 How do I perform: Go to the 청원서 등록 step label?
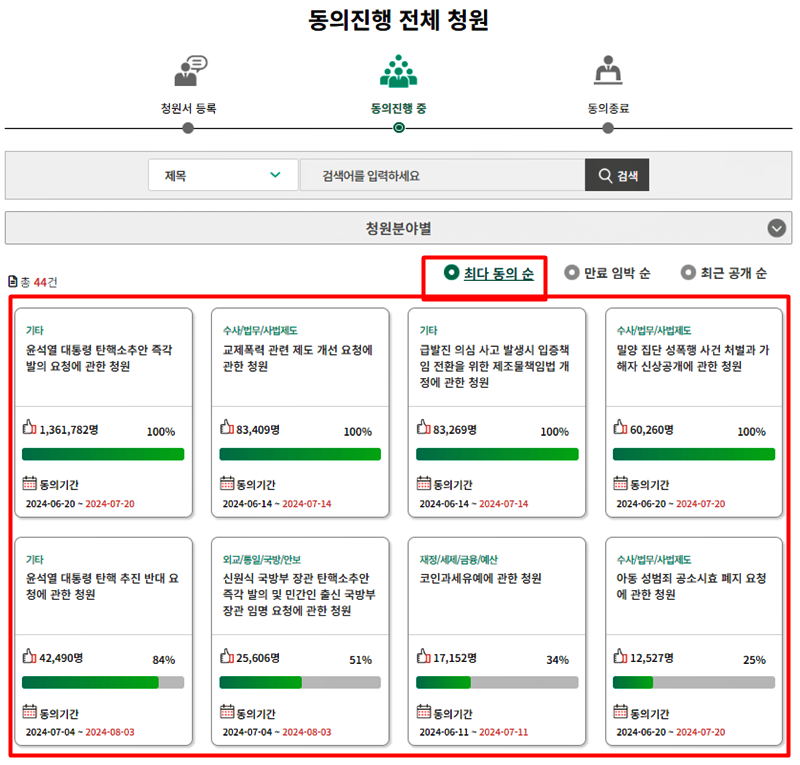[189, 108]
